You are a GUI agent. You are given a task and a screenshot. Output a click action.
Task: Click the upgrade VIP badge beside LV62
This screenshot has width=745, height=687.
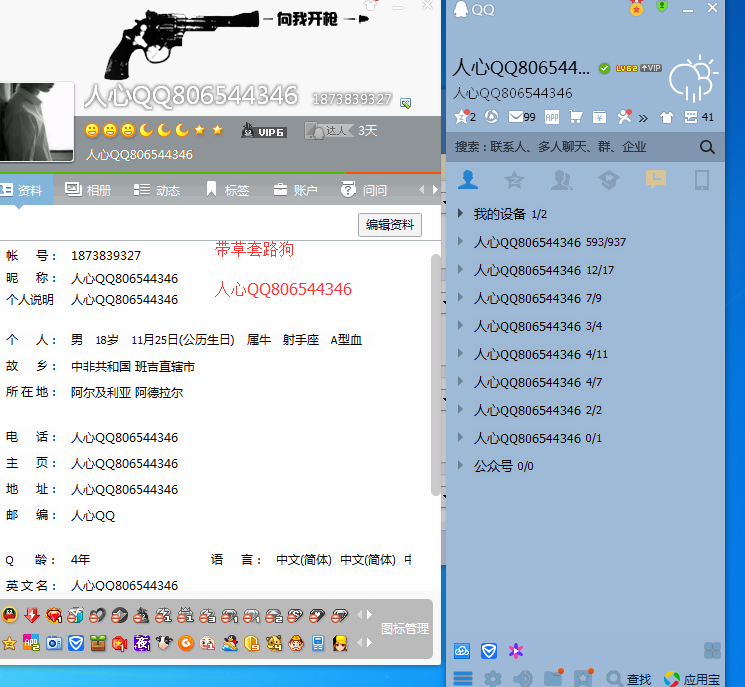(651, 68)
